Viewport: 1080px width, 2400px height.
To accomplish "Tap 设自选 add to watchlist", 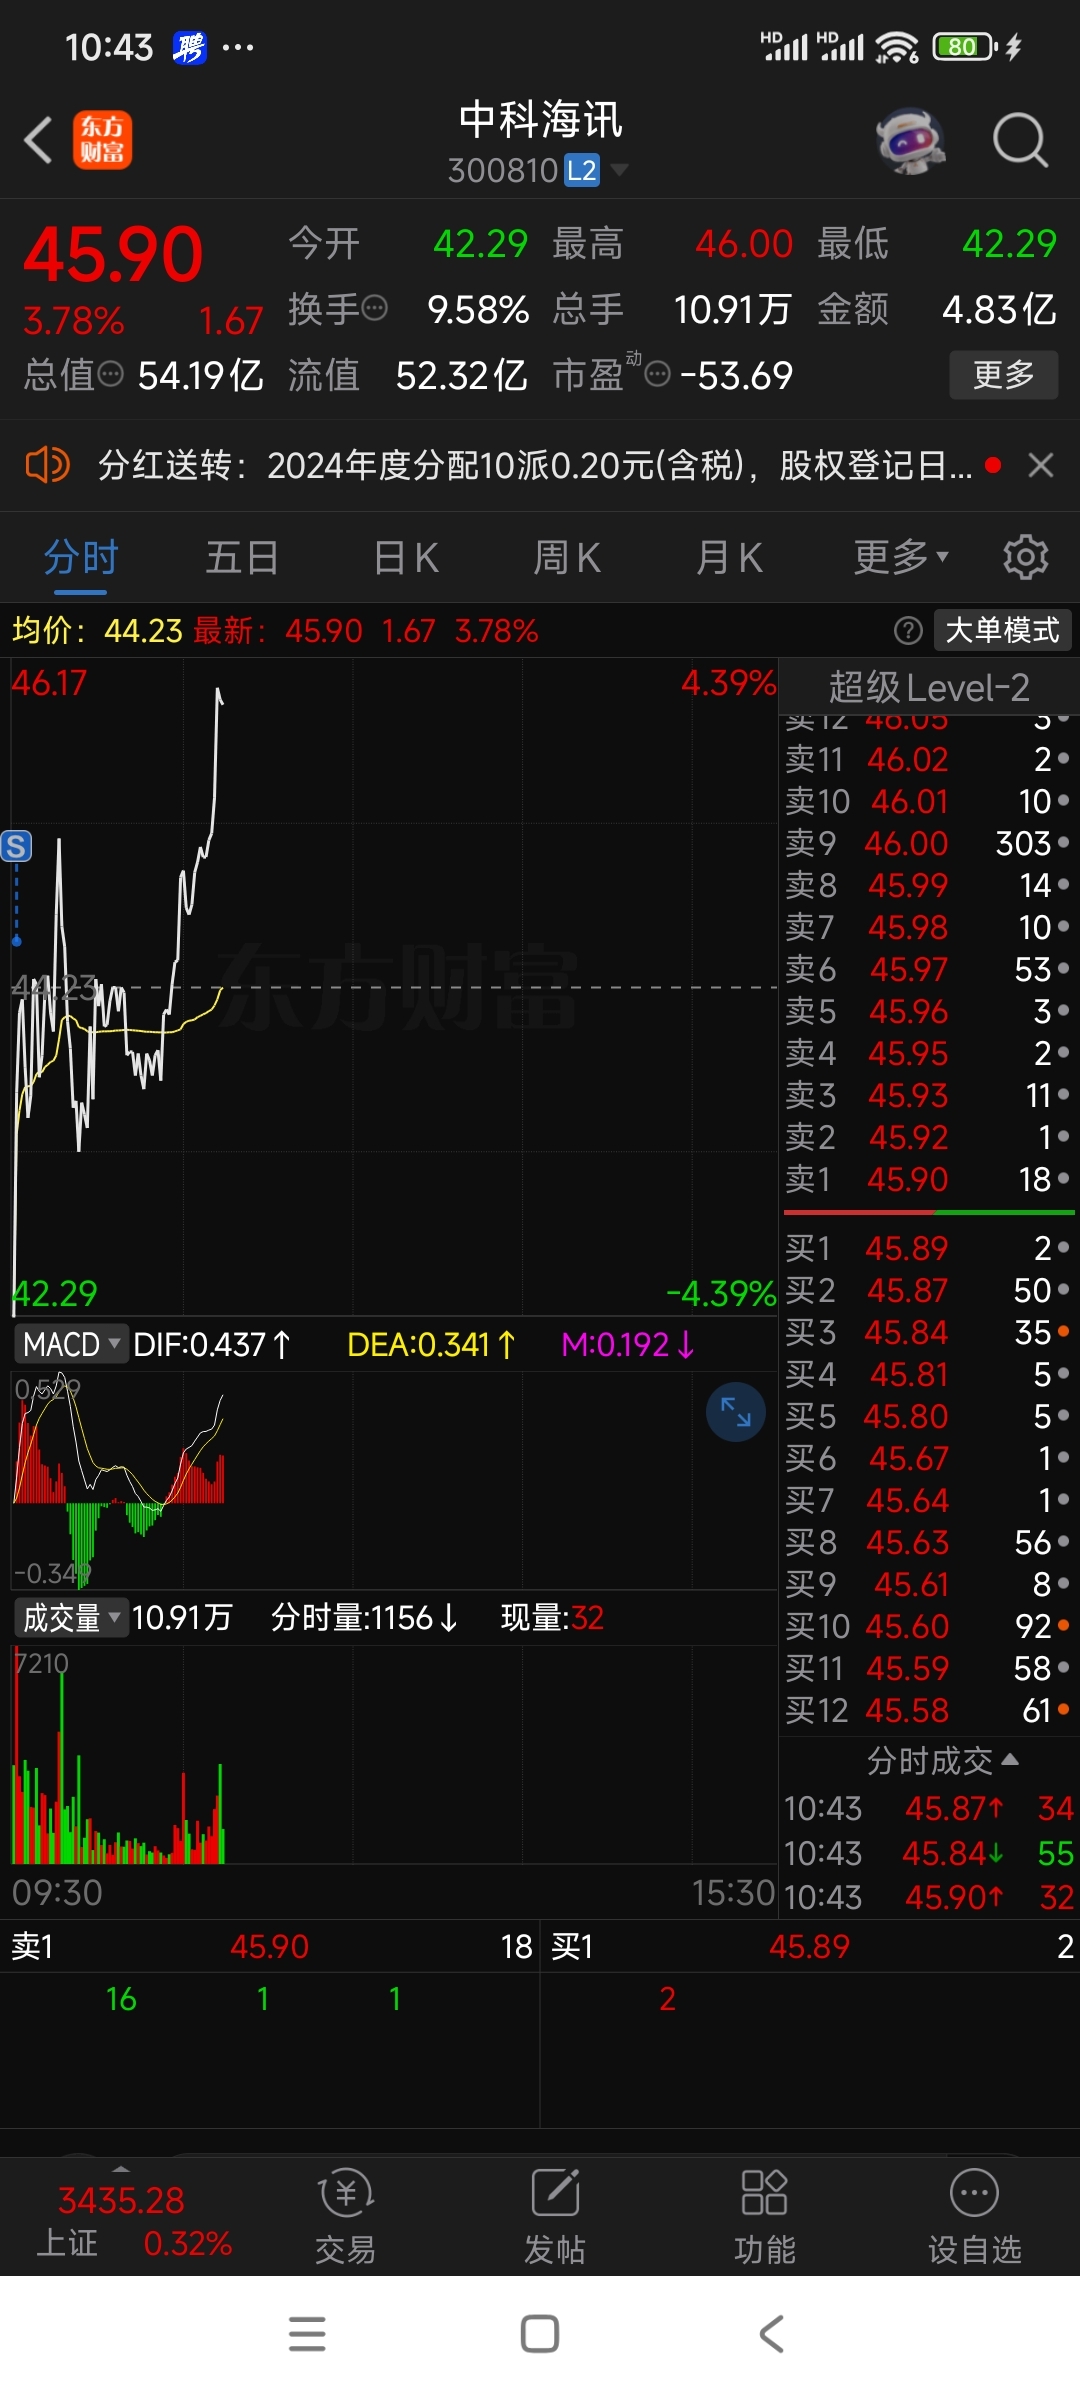I will [975, 2218].
